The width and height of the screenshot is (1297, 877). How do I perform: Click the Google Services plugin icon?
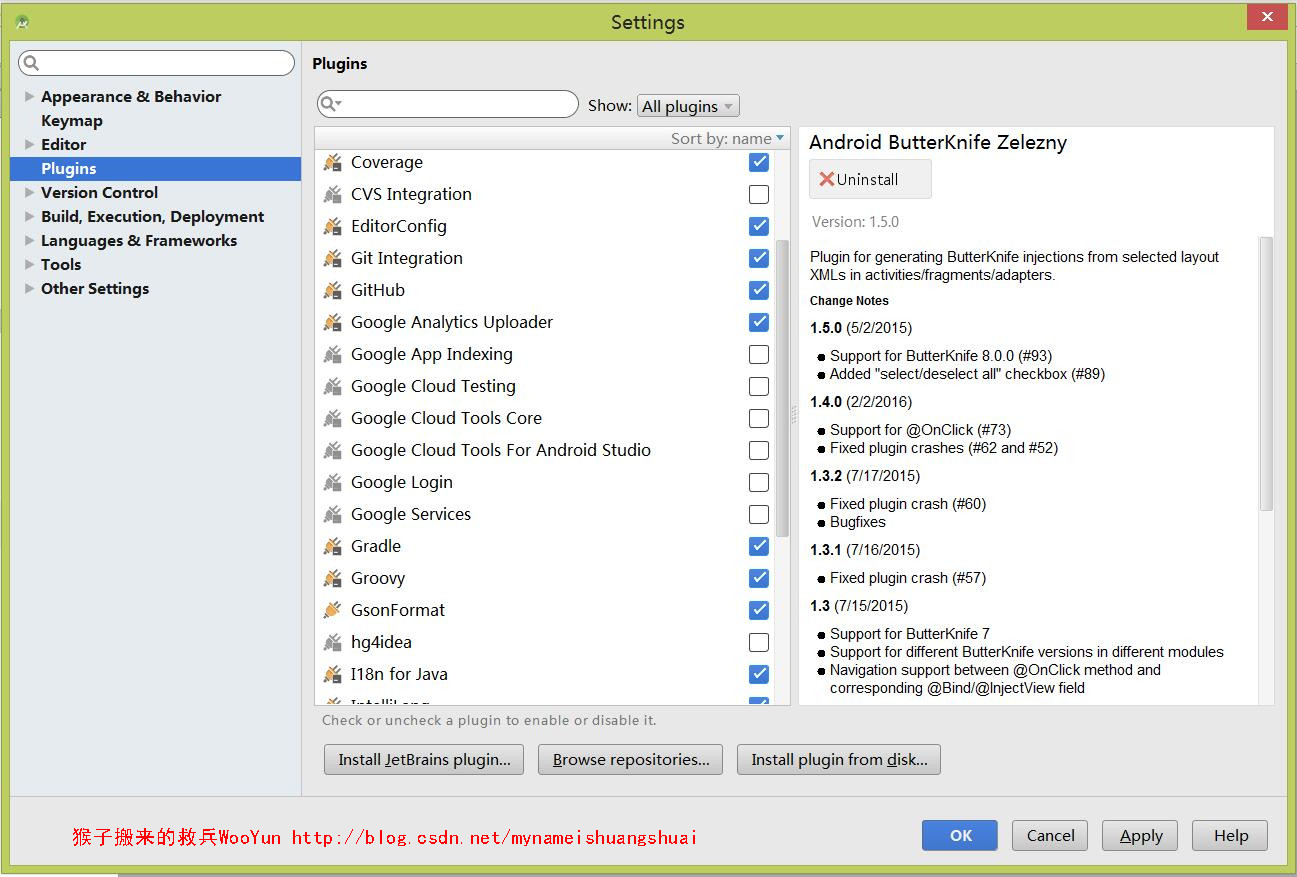[333, 514]
